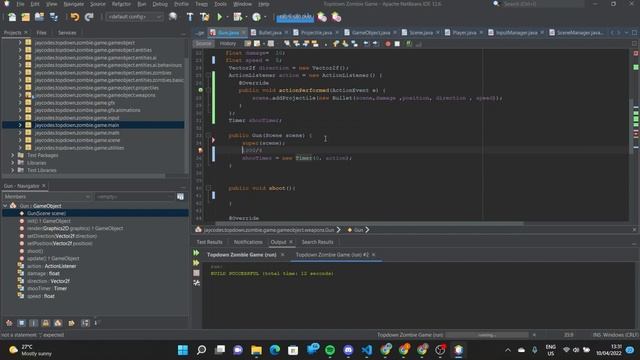Image resolution: width=640 pixels, height=360 pixels.
Task: Click the running task progress bar in status bar
Action: coord(487,335)
